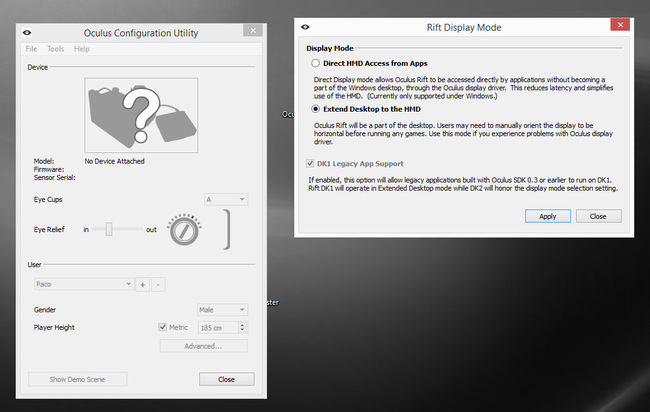Click the 'No Device Attached' text

click(114, 161)
